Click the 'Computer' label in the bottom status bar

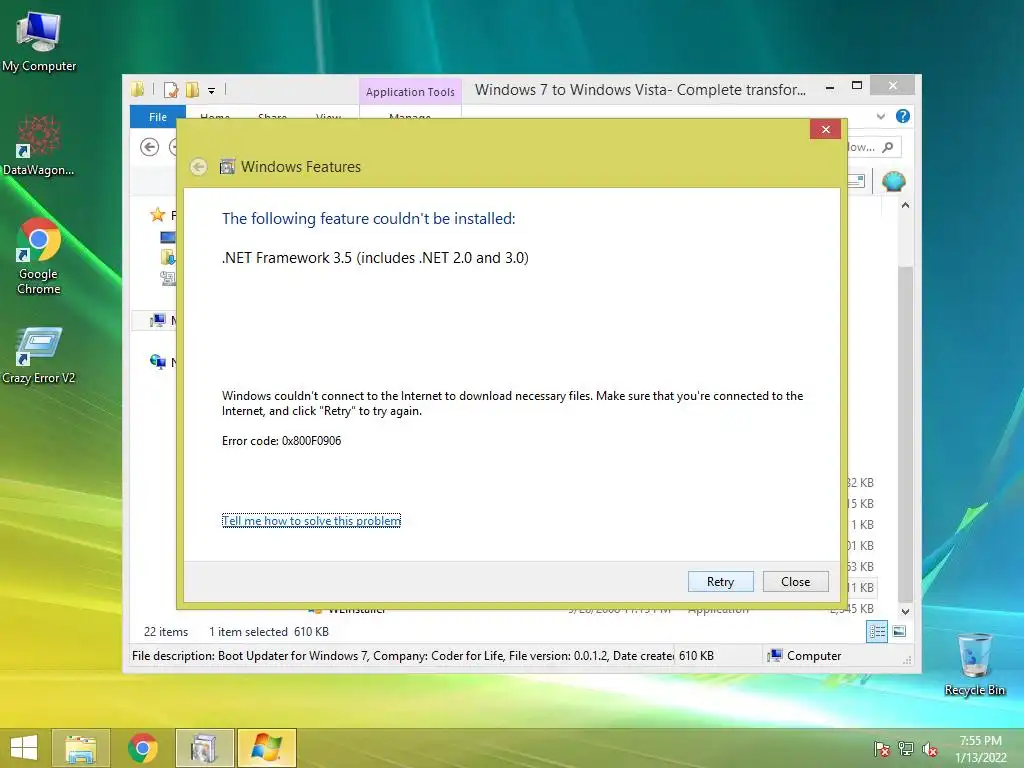(814, 656)
